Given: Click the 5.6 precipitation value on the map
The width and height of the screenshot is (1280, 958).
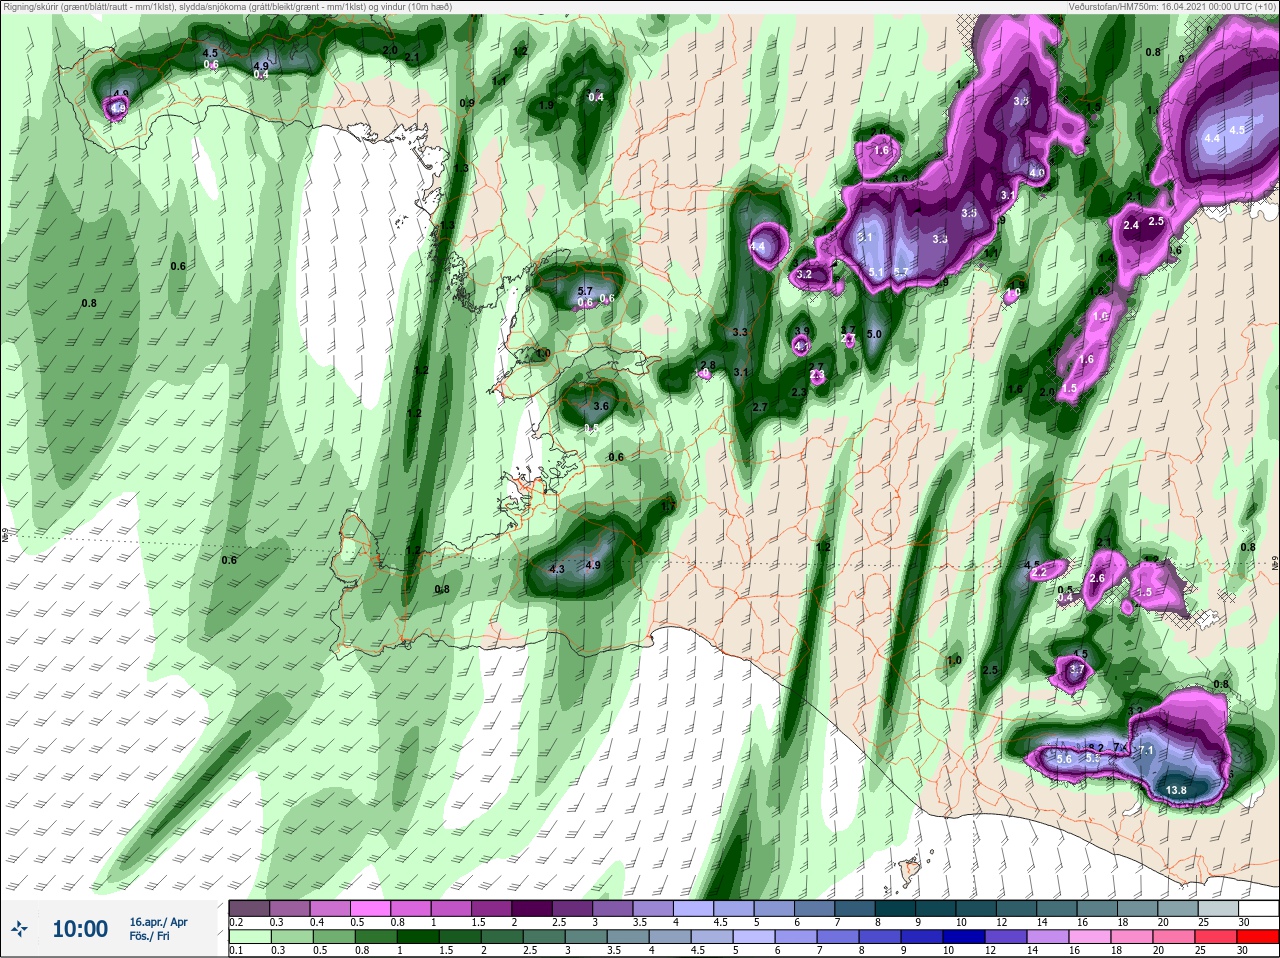Looking at the screenshot, I should point(1064,760).
